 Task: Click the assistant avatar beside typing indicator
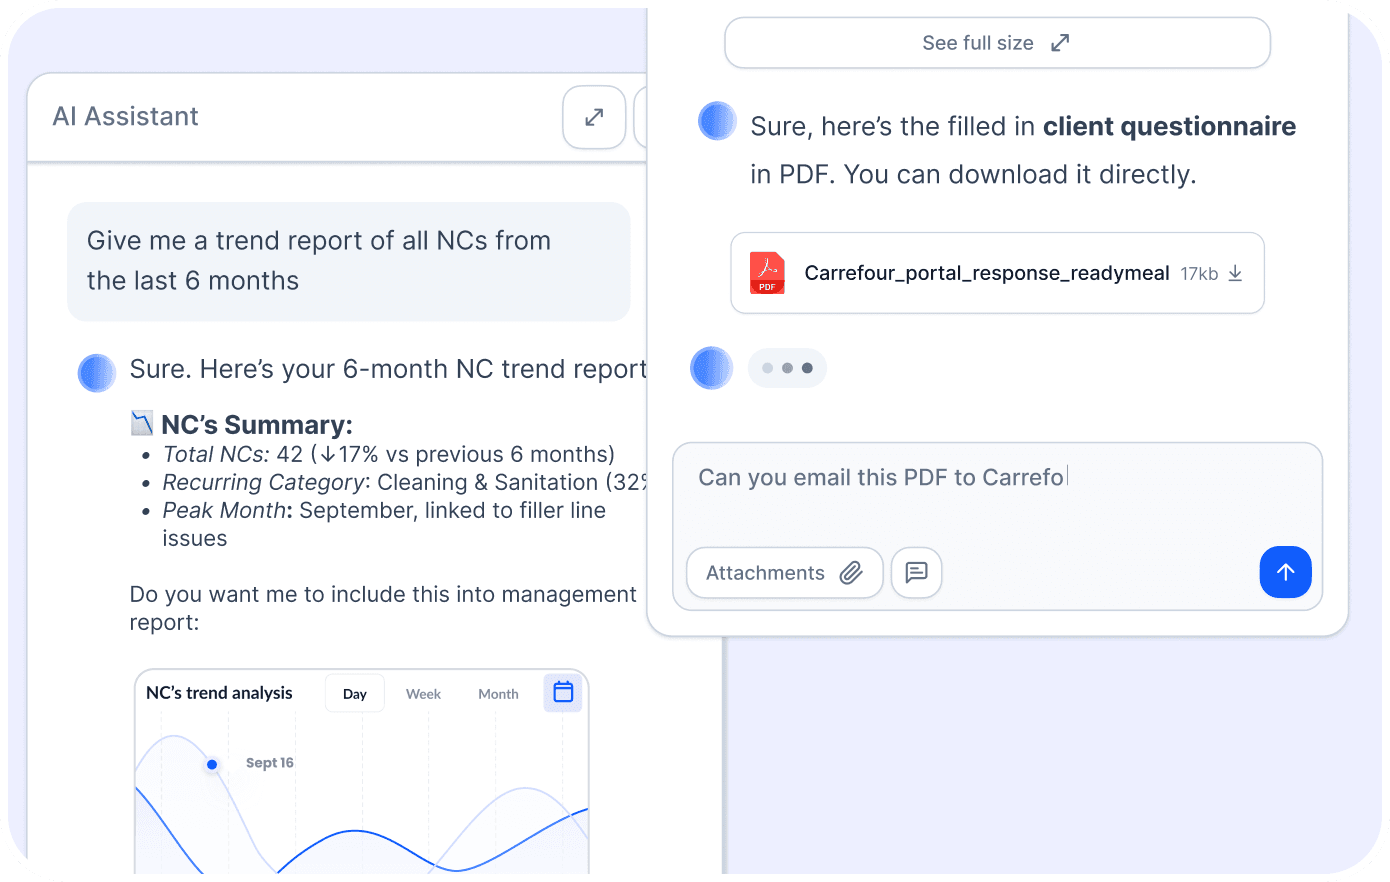point(712,368)
